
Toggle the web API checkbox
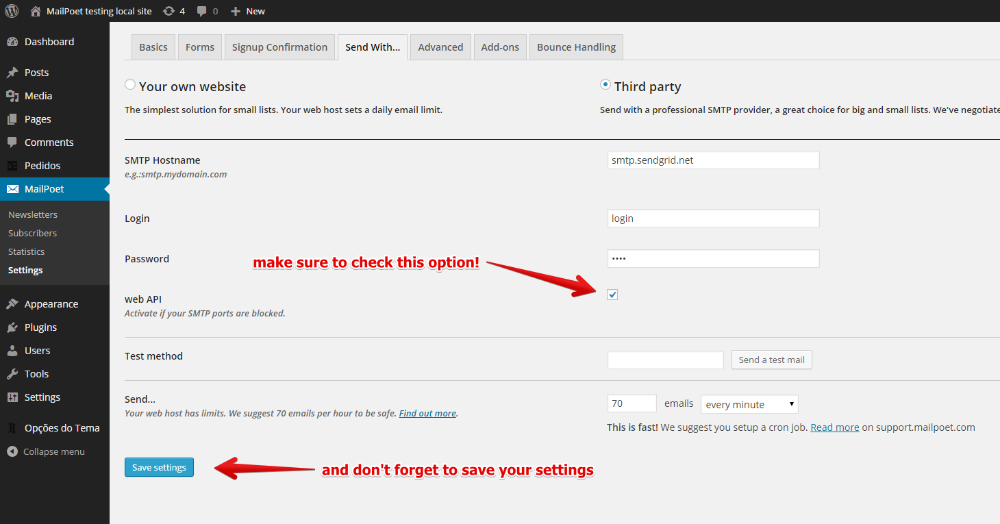pyautogui.click(x=612, y=295)
